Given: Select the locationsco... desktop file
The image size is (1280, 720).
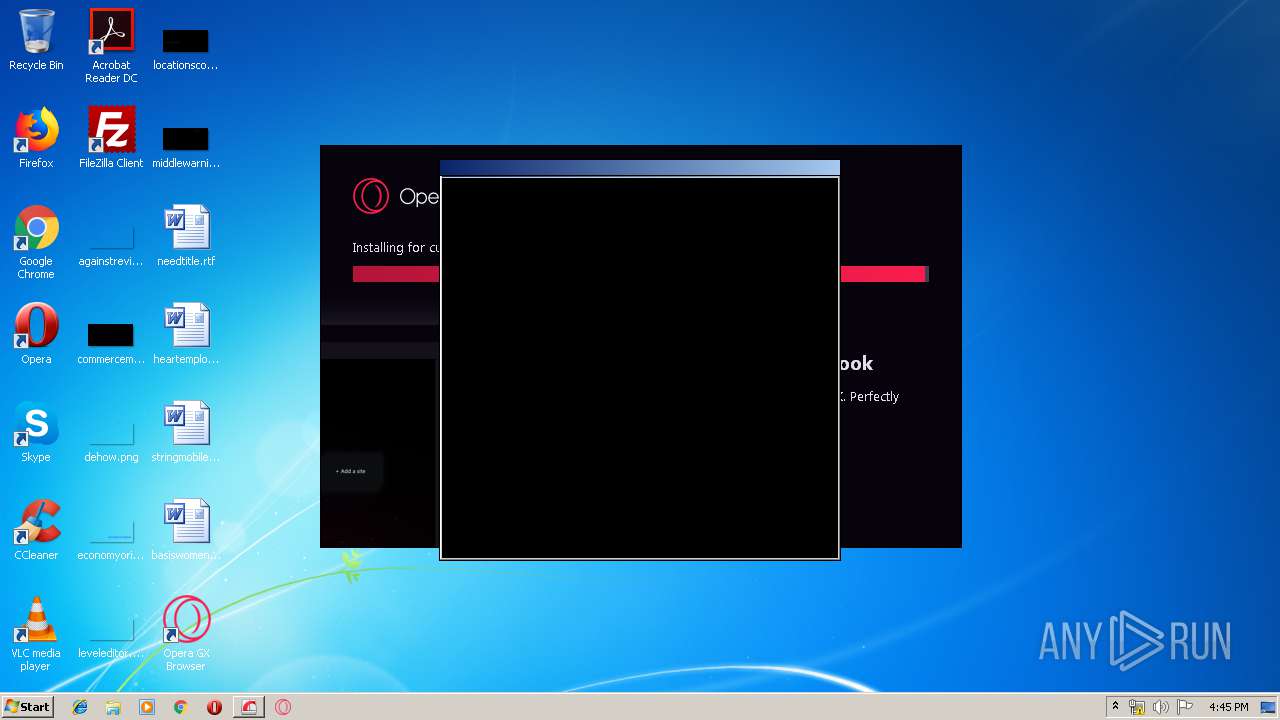Looking at the screenshot, I should tap(185, 49).
